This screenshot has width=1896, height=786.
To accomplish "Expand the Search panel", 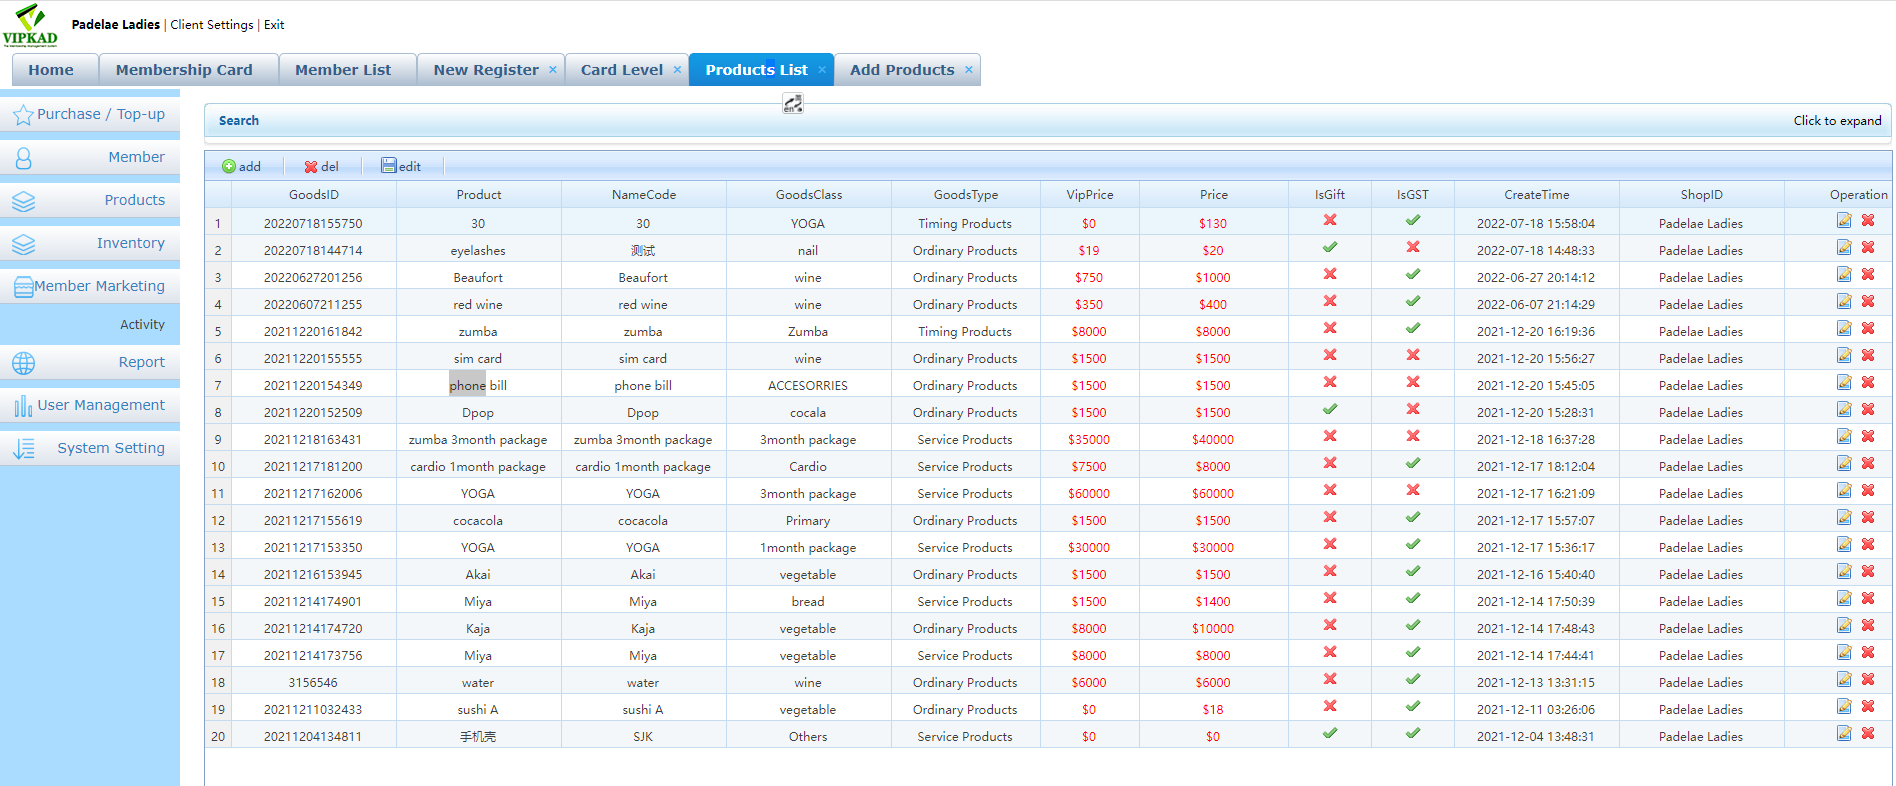I will [1836, 121].
